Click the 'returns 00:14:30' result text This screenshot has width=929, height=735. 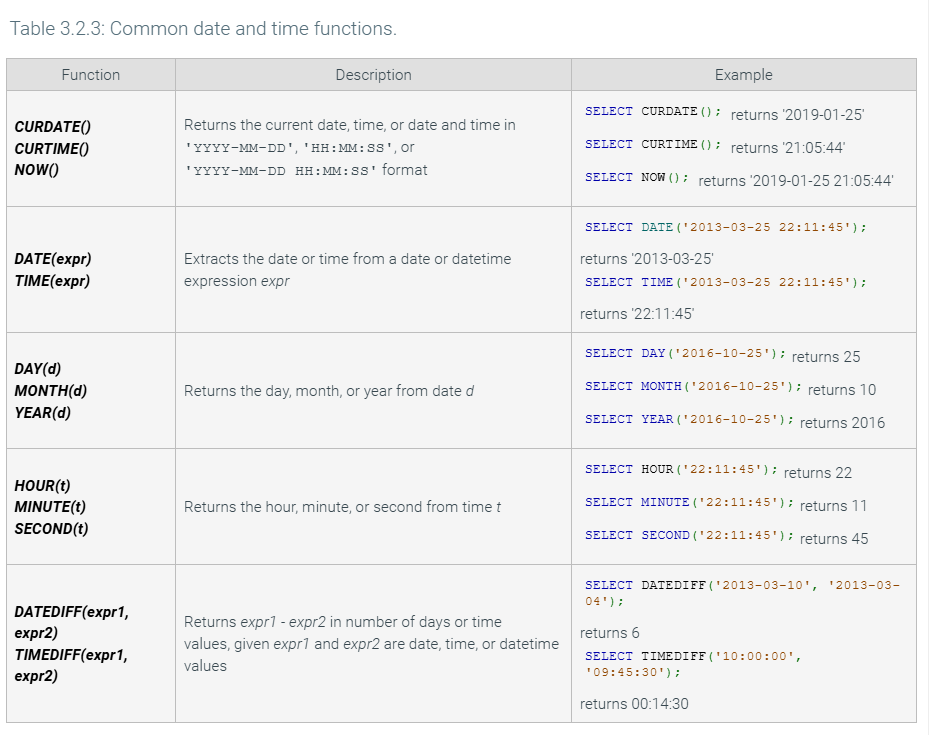coord(634,704)
